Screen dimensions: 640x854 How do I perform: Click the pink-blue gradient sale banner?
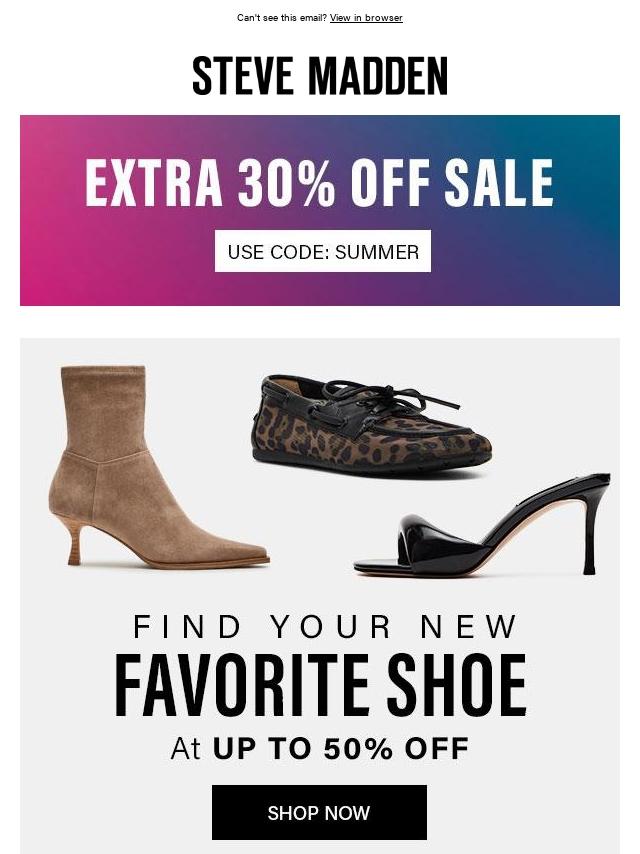pos(320,210)
